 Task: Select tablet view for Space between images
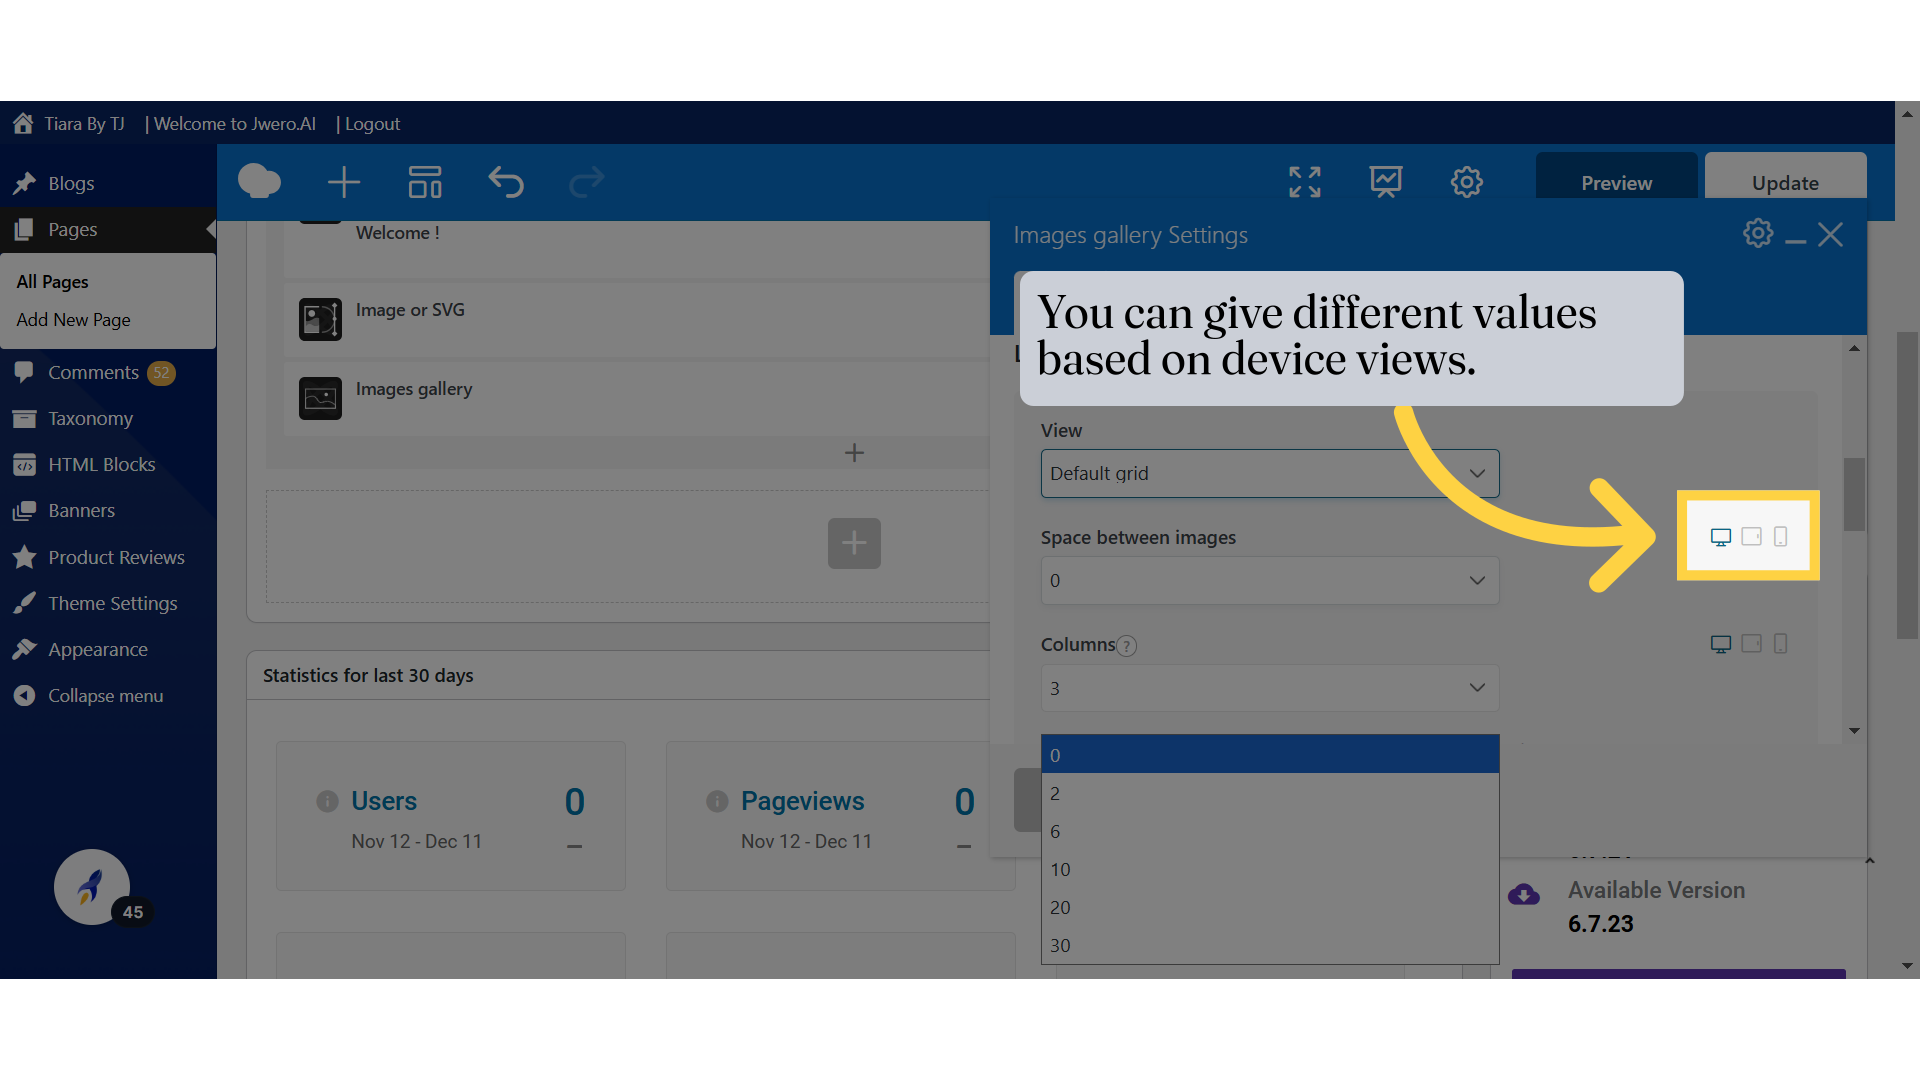[1752, 537]
